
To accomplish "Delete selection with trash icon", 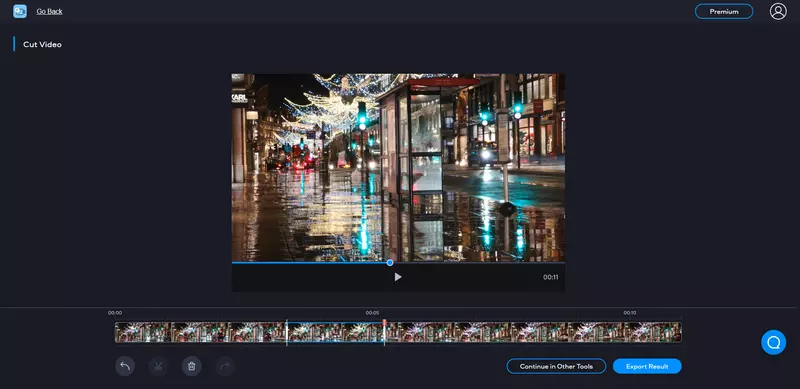I will [192, 366].
